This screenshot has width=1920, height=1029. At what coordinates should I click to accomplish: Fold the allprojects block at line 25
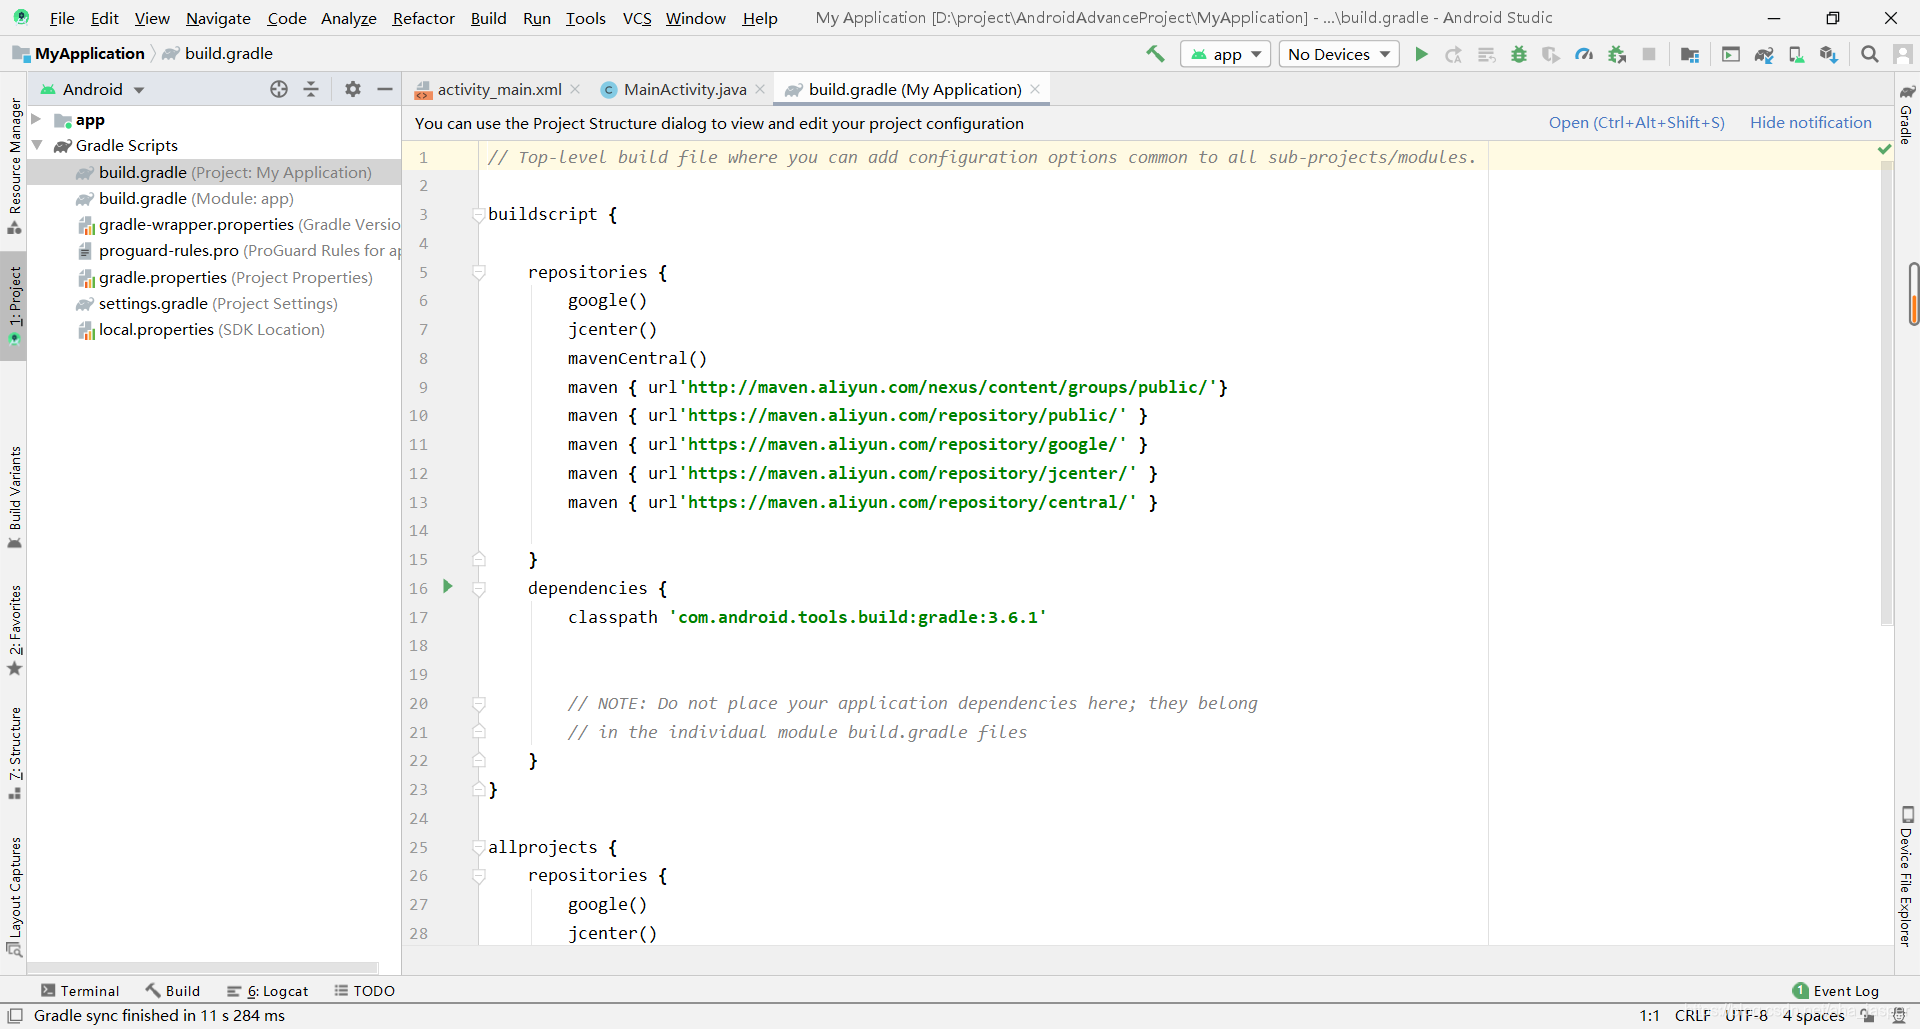click(479, 847)
